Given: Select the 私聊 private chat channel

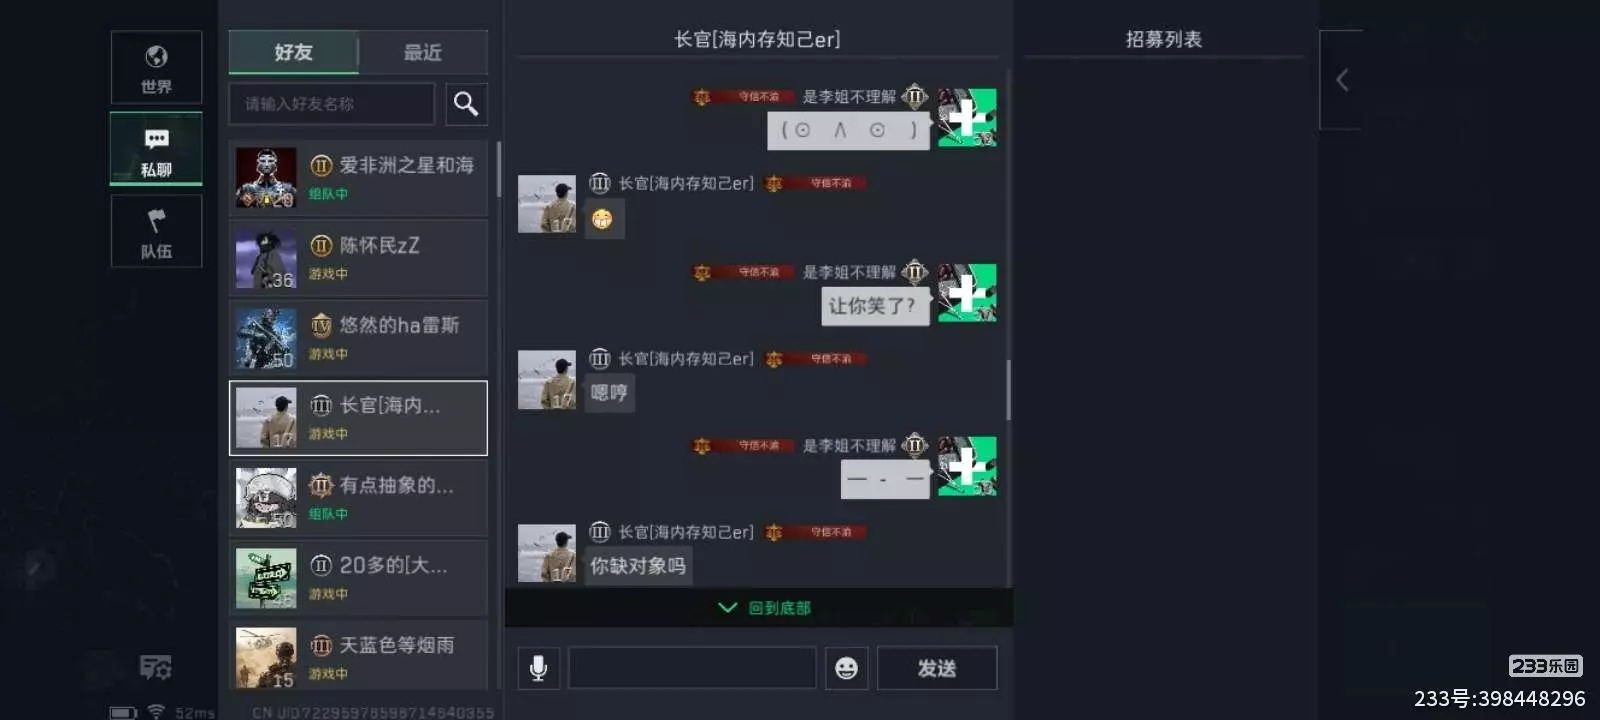Looking at the screenshot, I should tap(156, 149).
